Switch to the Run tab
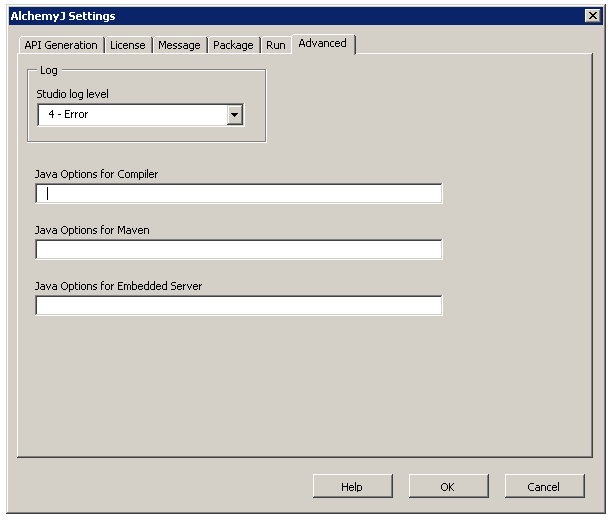Viewport: 613px width, 522px height. coord(275,45)
